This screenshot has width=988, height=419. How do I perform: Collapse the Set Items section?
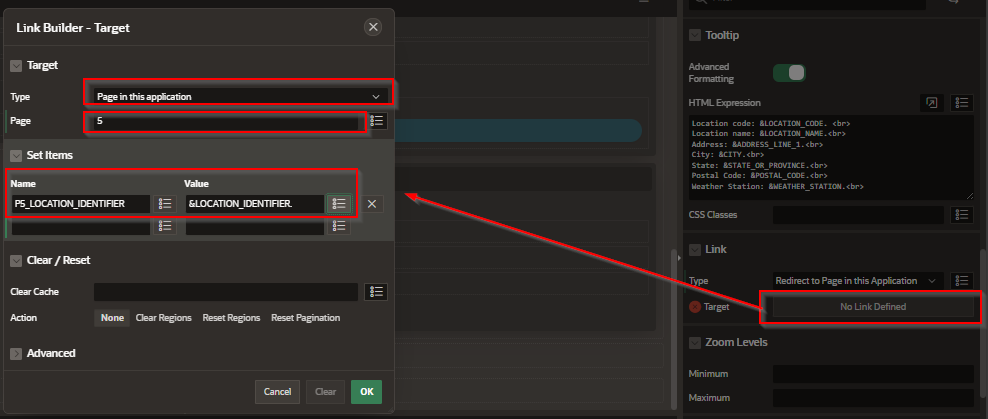pos(16,154)
